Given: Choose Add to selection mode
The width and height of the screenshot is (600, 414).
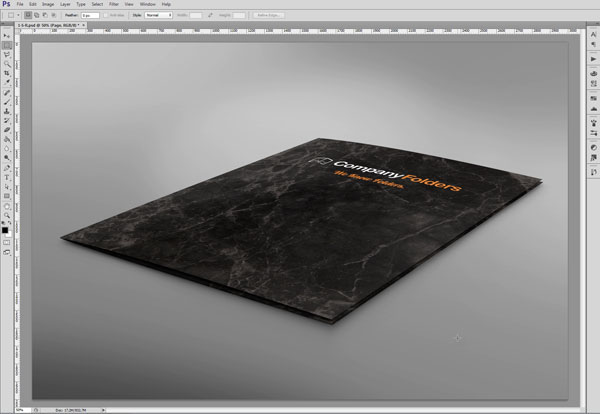Looking at the screenshot, I should point(37,15).
